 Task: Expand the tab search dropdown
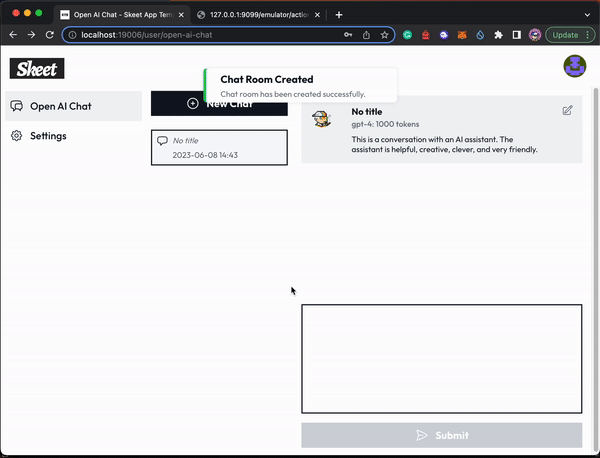click(587, 15)
